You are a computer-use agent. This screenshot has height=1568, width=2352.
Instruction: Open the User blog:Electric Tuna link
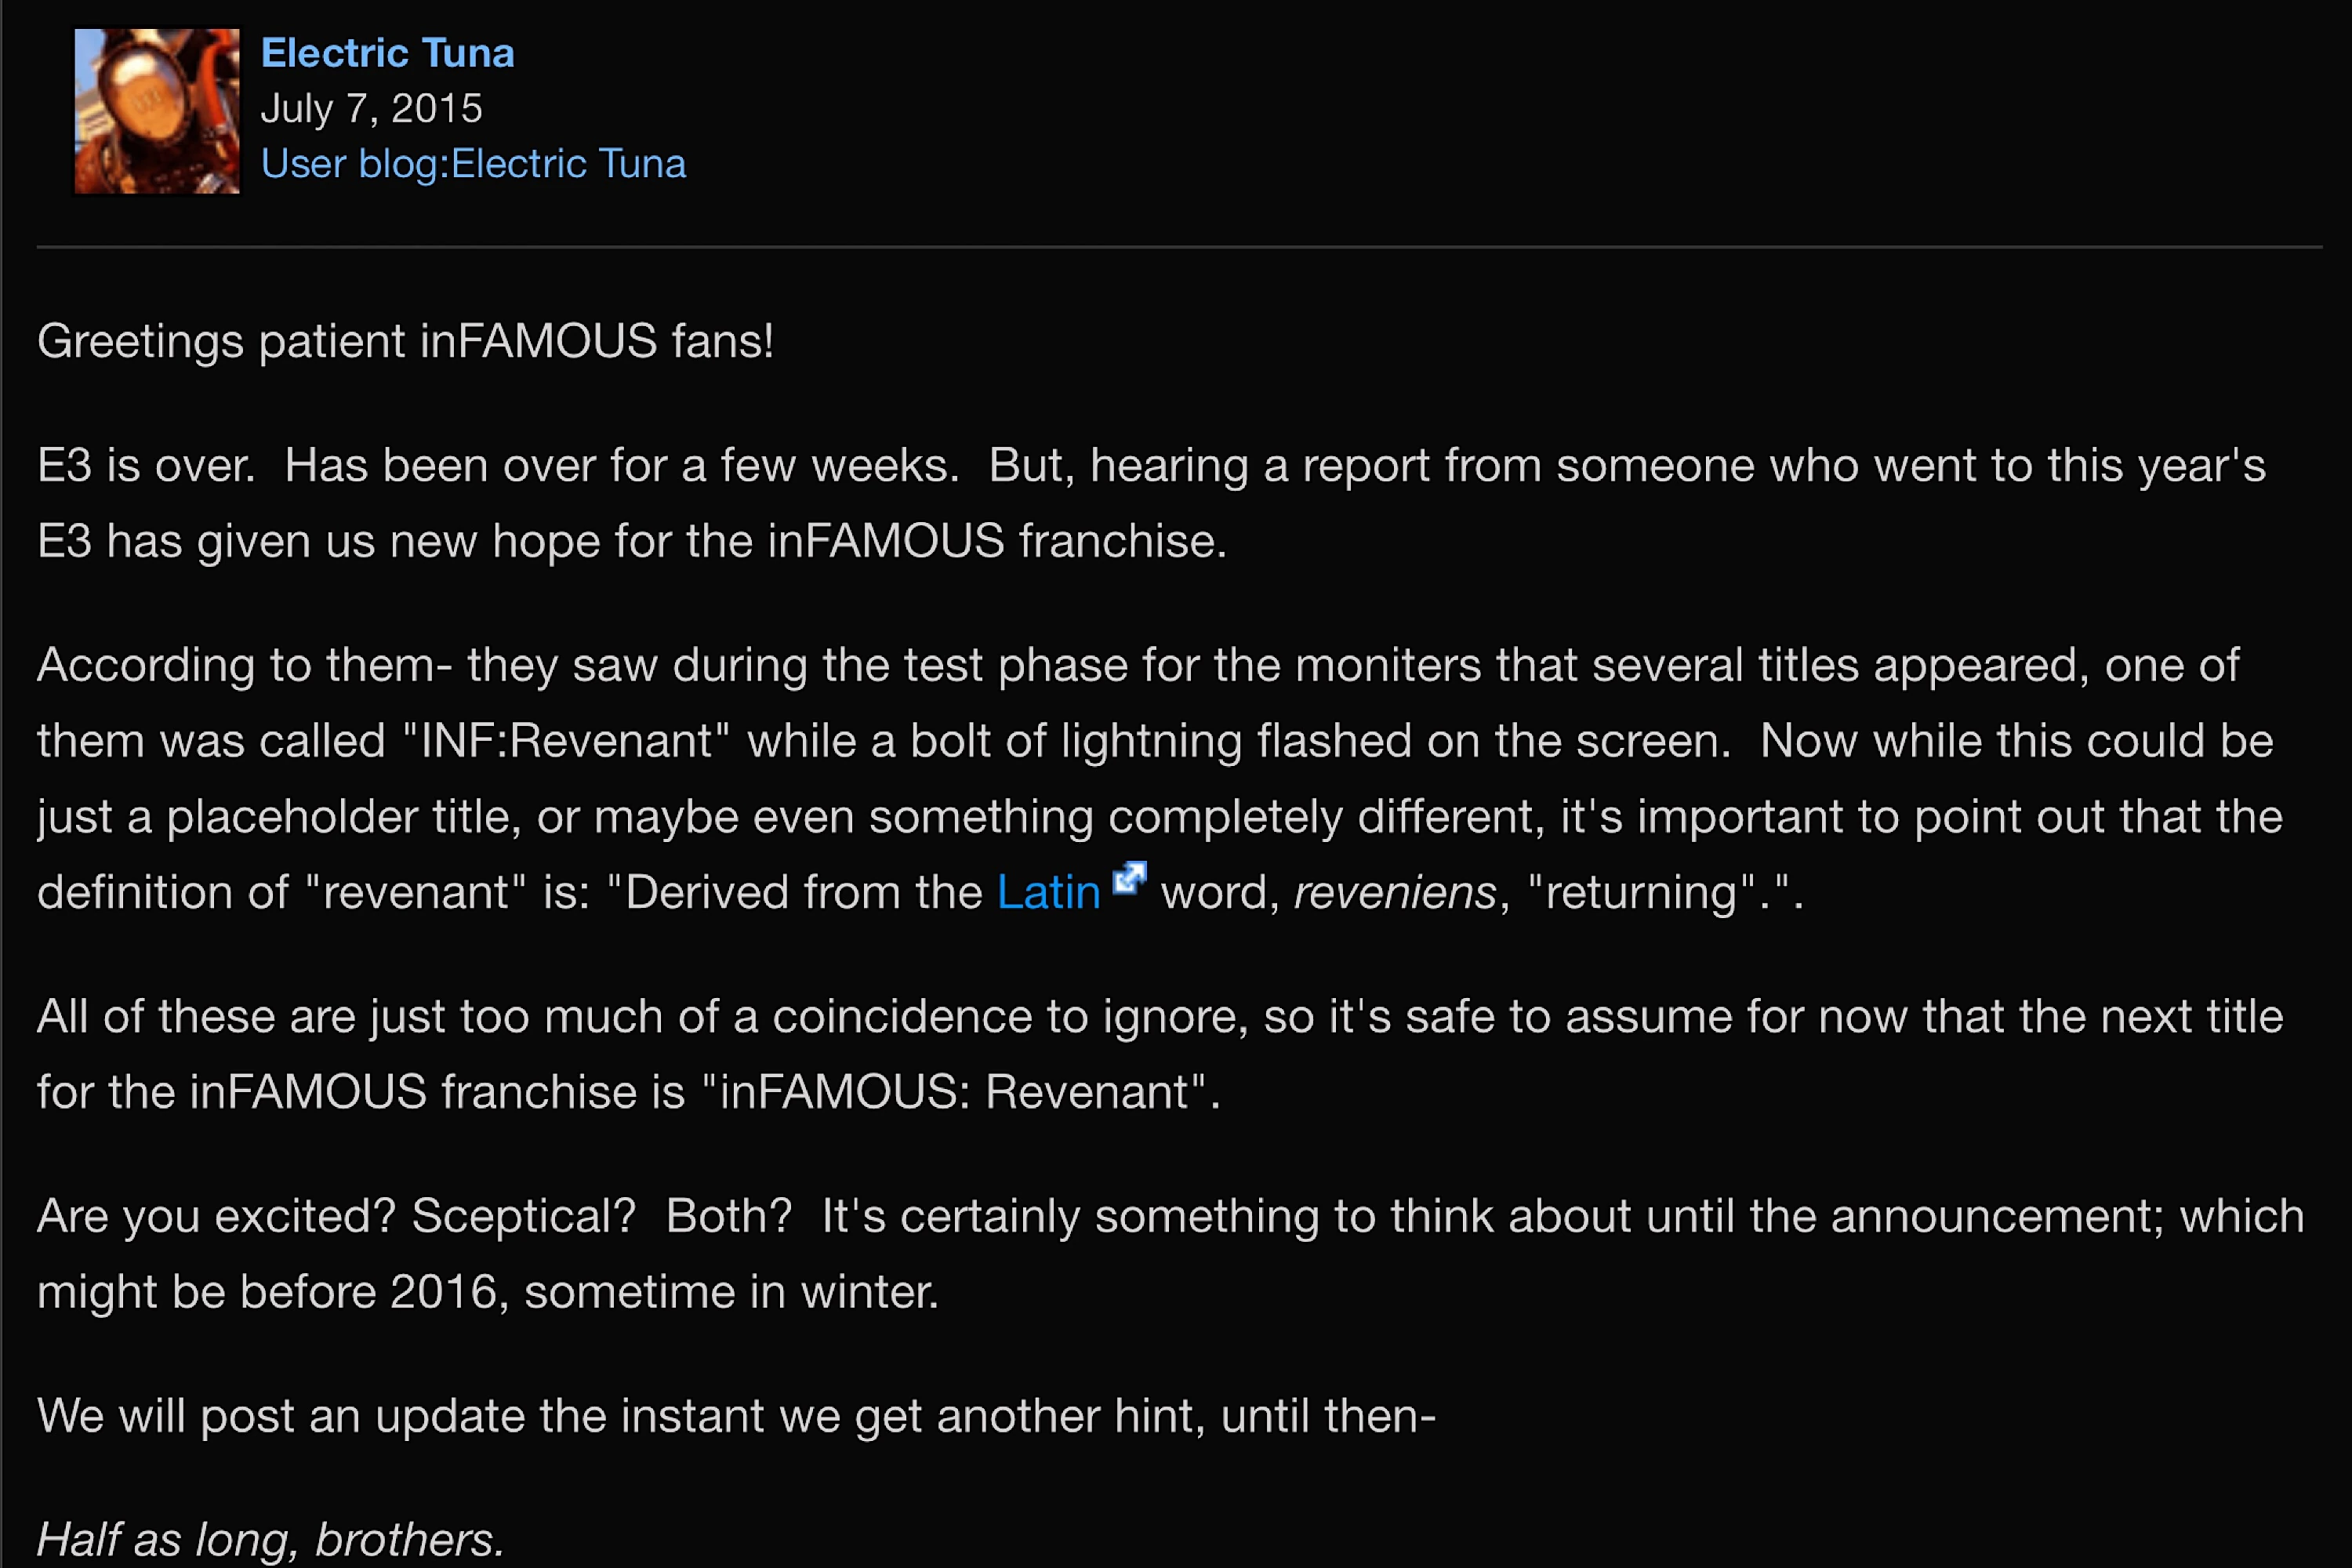(473, 164)
